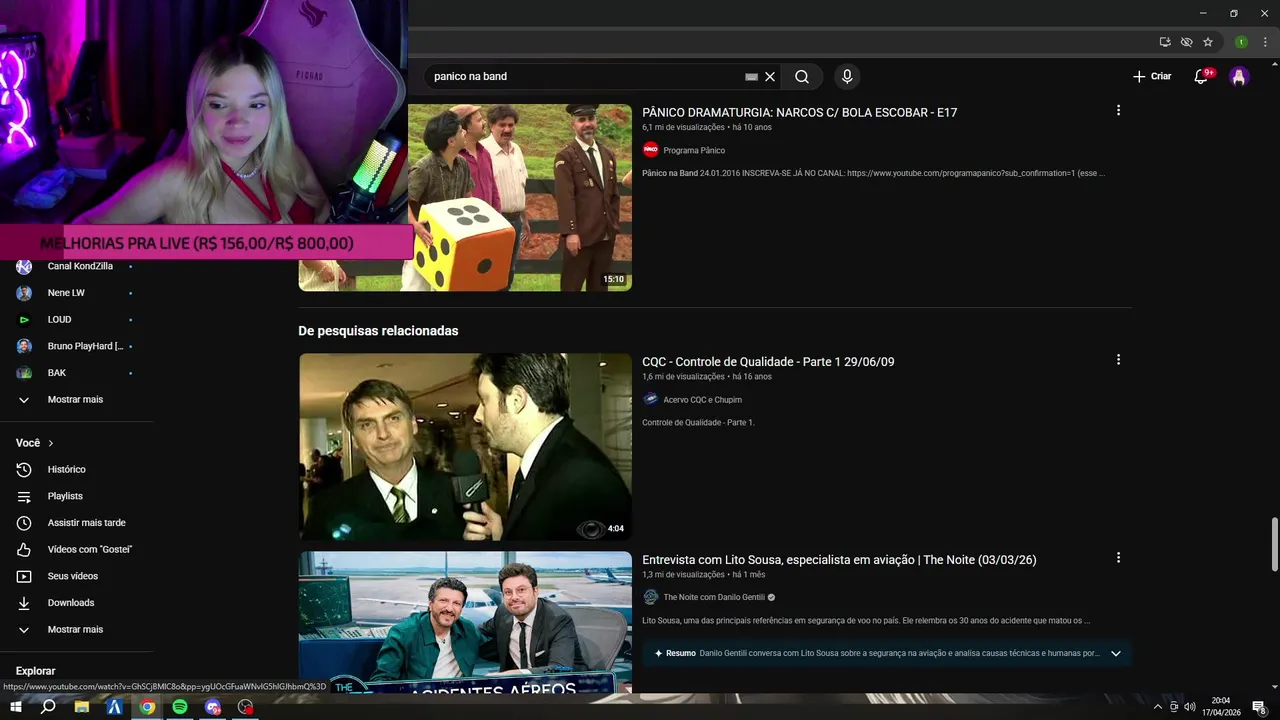Visit the Programa Pânico channel

click(694, 150)
